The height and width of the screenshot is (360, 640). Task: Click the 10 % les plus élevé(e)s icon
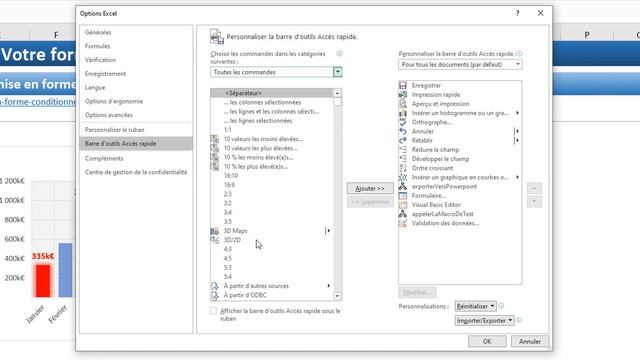pyautogui.click(x=215, y=167)
